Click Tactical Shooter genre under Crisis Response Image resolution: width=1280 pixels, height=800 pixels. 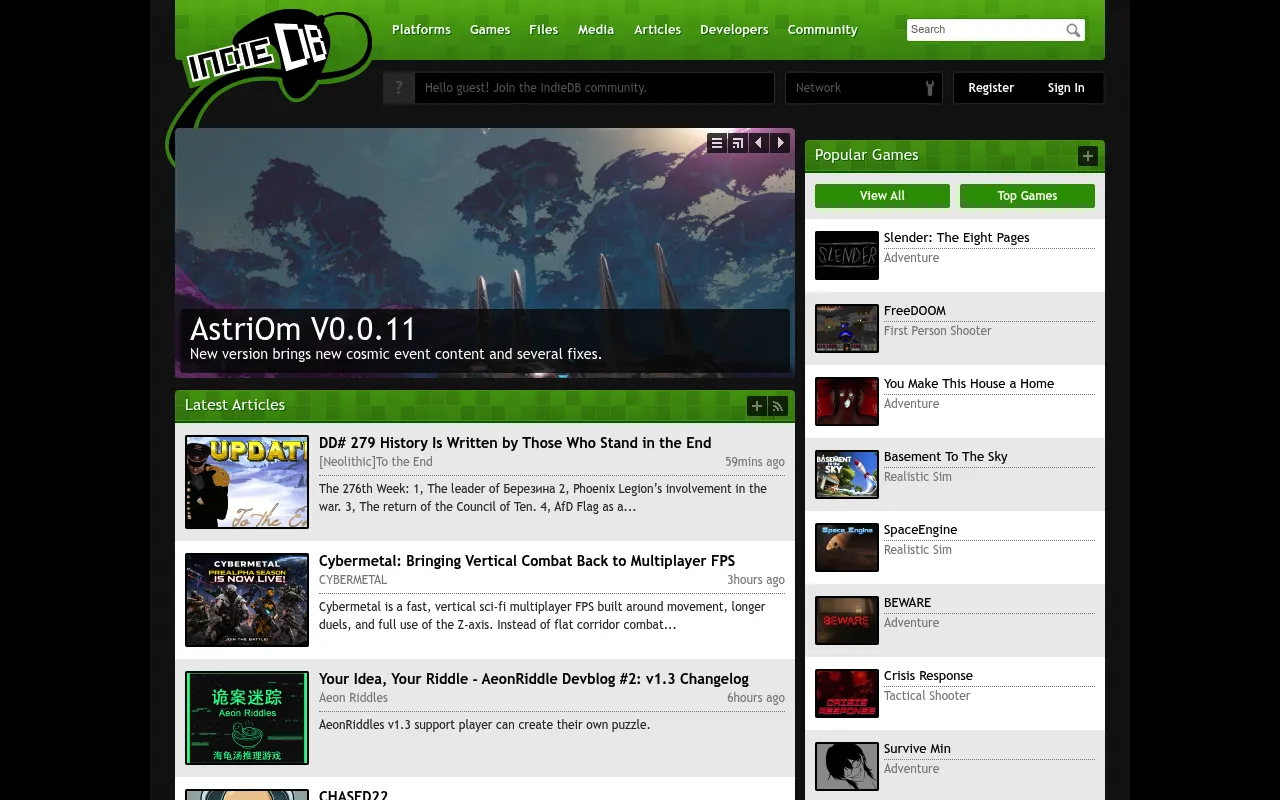click(x=927, y=696)
